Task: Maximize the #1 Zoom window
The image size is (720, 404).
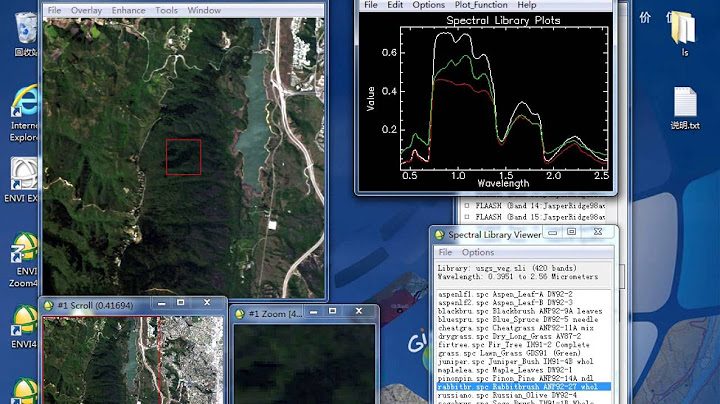Action: (332, 311)
